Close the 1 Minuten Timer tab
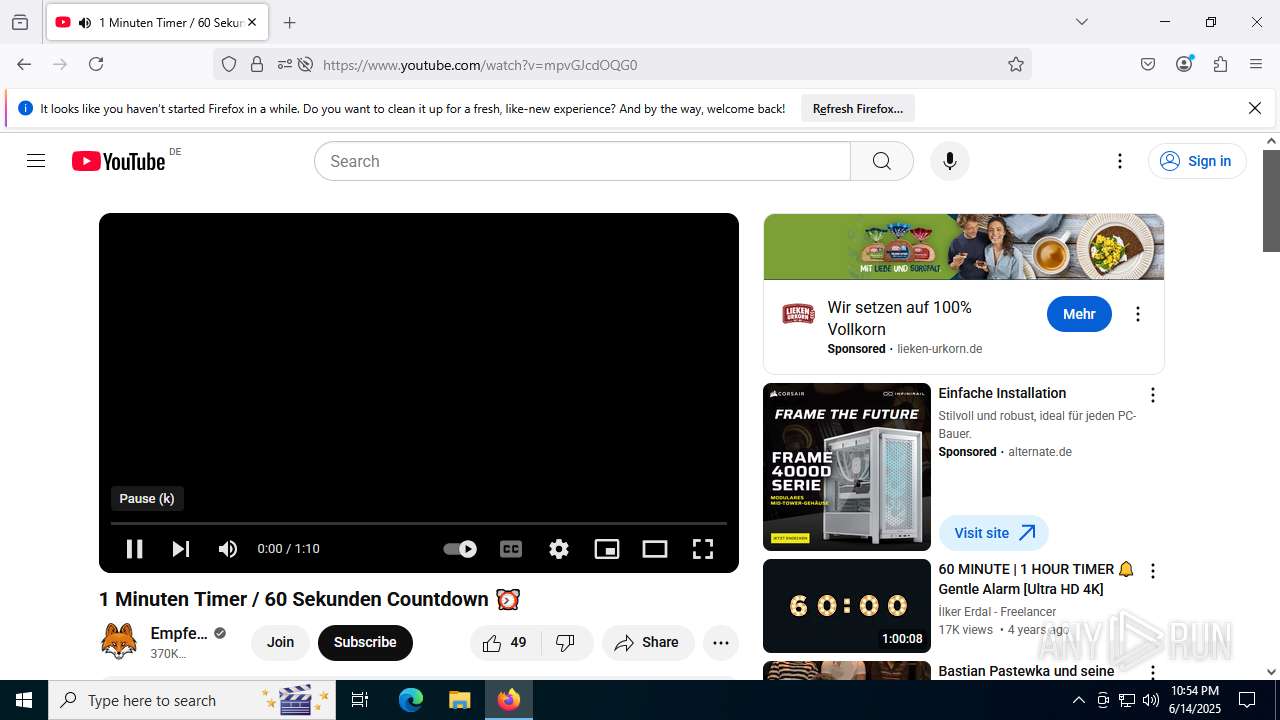This screenshot has height=720, width=1280. click(x=252, y=22)
